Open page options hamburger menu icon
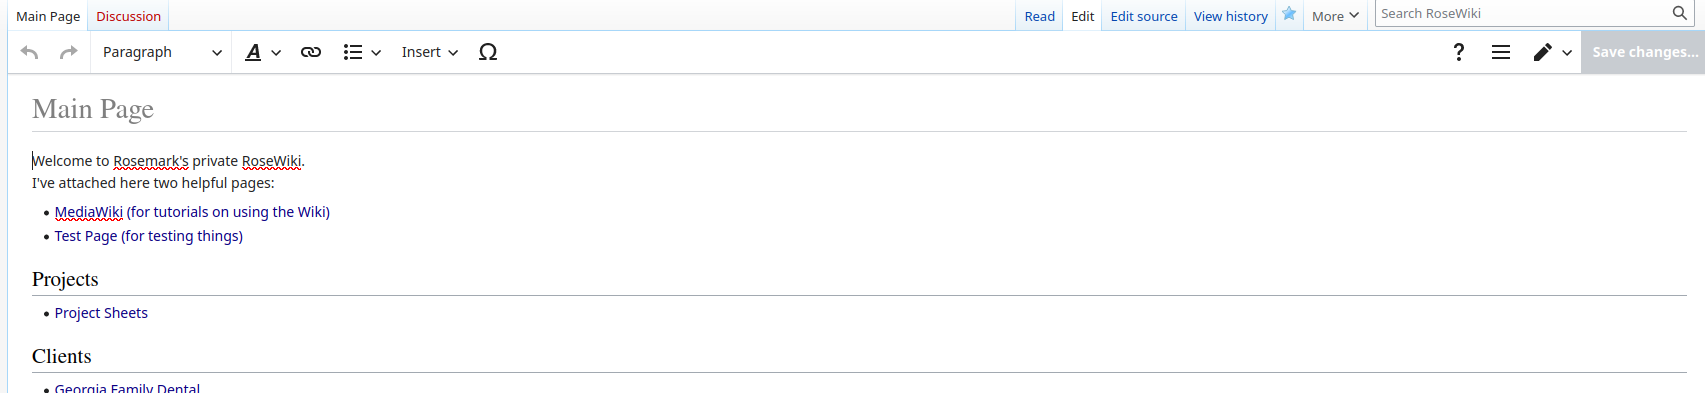The image size is (1705, 393). coord(1501,52)
